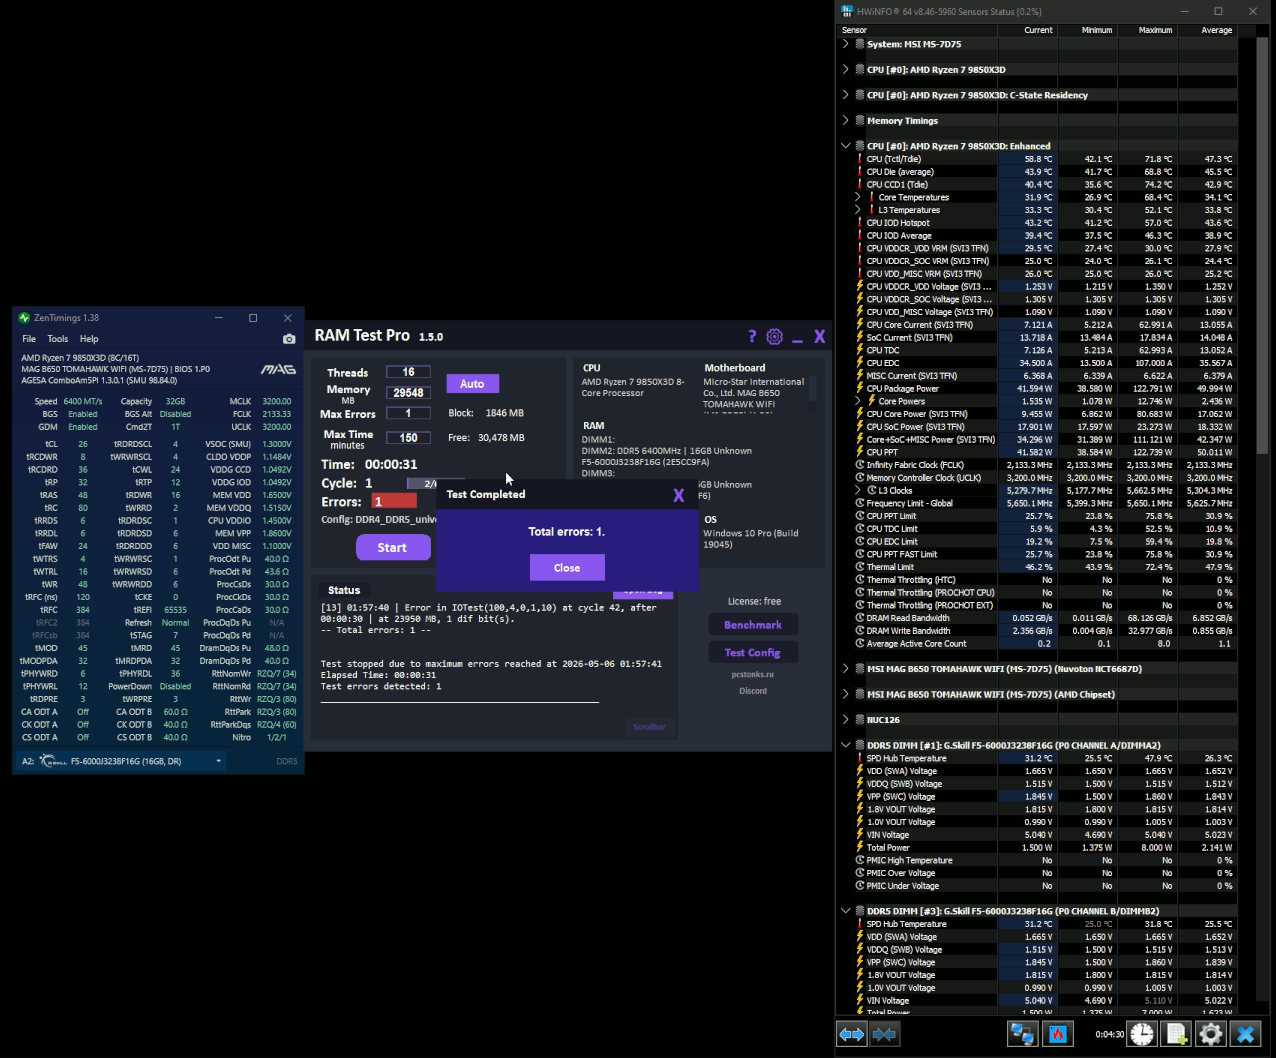Click G.Skill logo in ZenTimings module selector

pyautogui.click(x=53, y=761)
